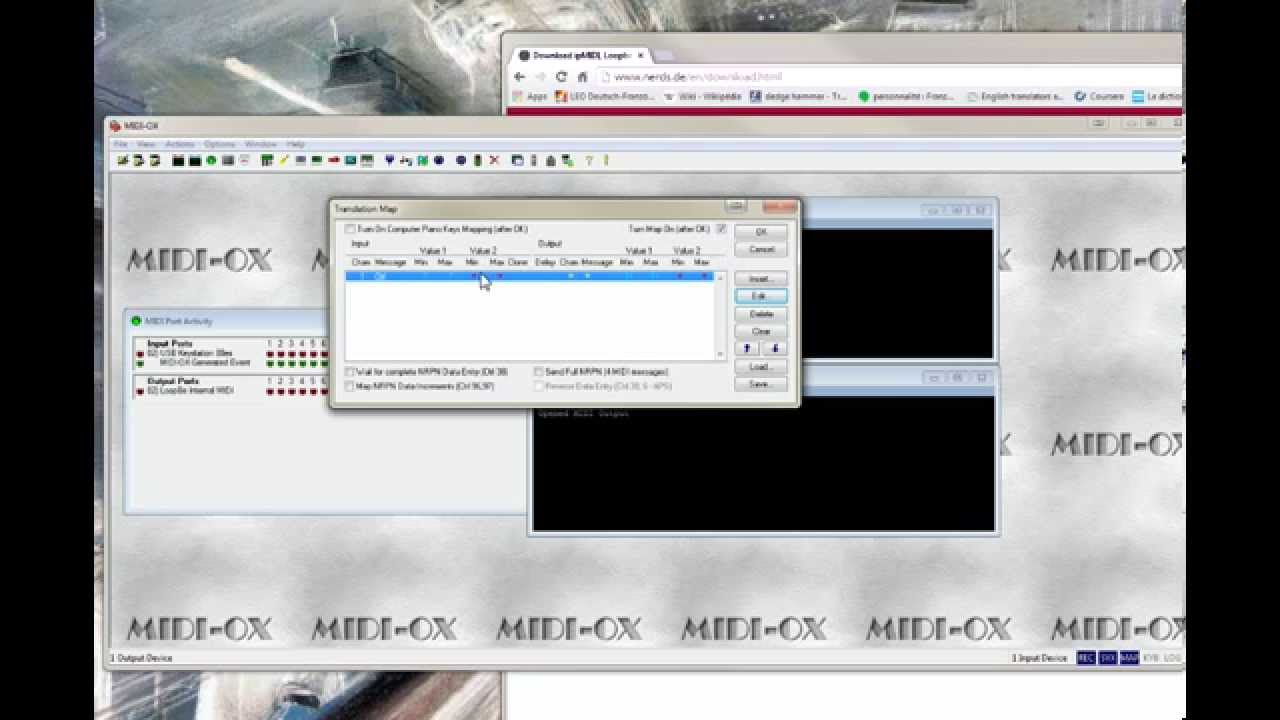This screenshot has width=1280, height=720.
Task: Enable Send Full NRPN (4 MIDI messages)
Action: pos(539,372)
